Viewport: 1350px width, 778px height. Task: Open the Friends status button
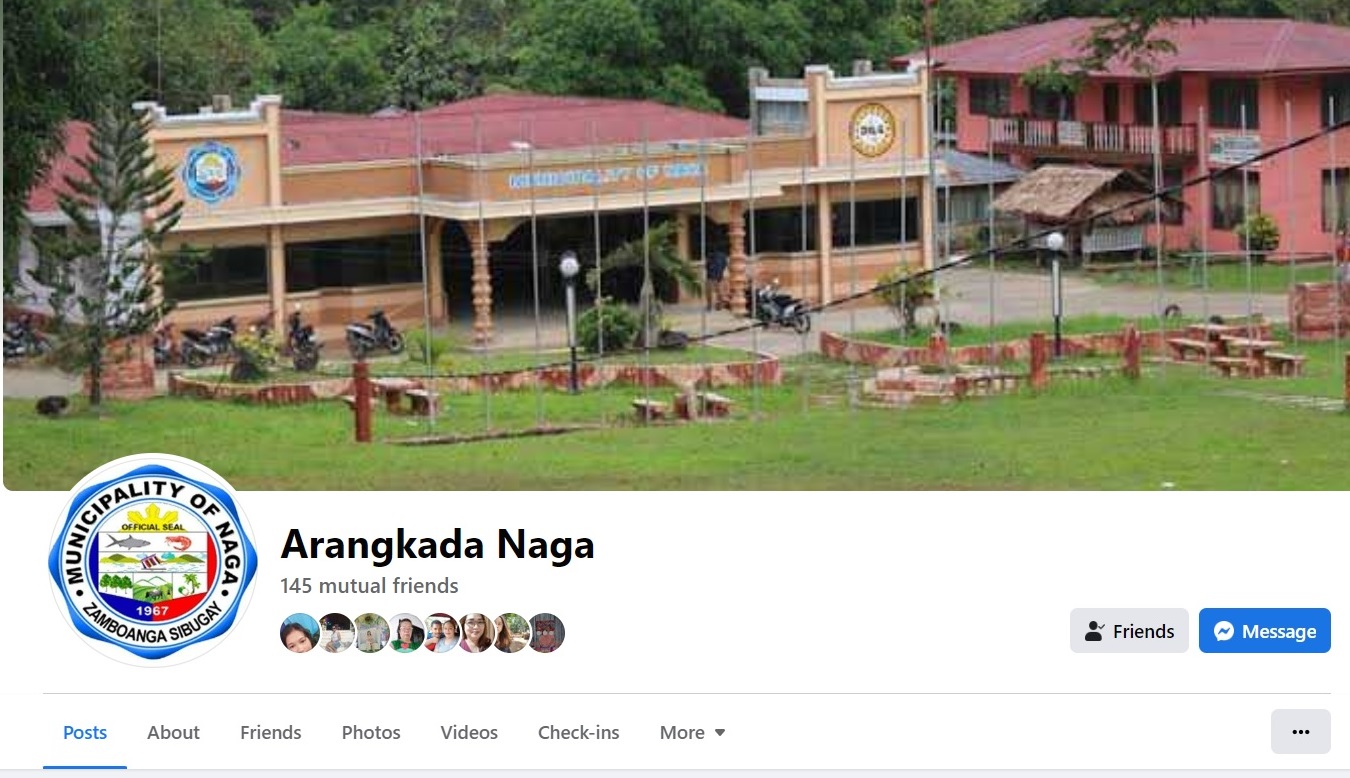1129,631
